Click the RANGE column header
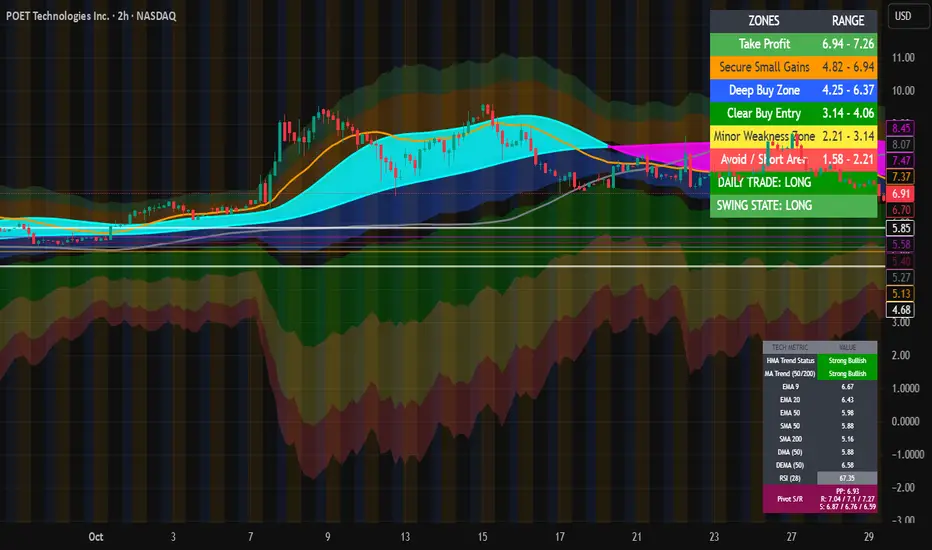 [848, 21]
